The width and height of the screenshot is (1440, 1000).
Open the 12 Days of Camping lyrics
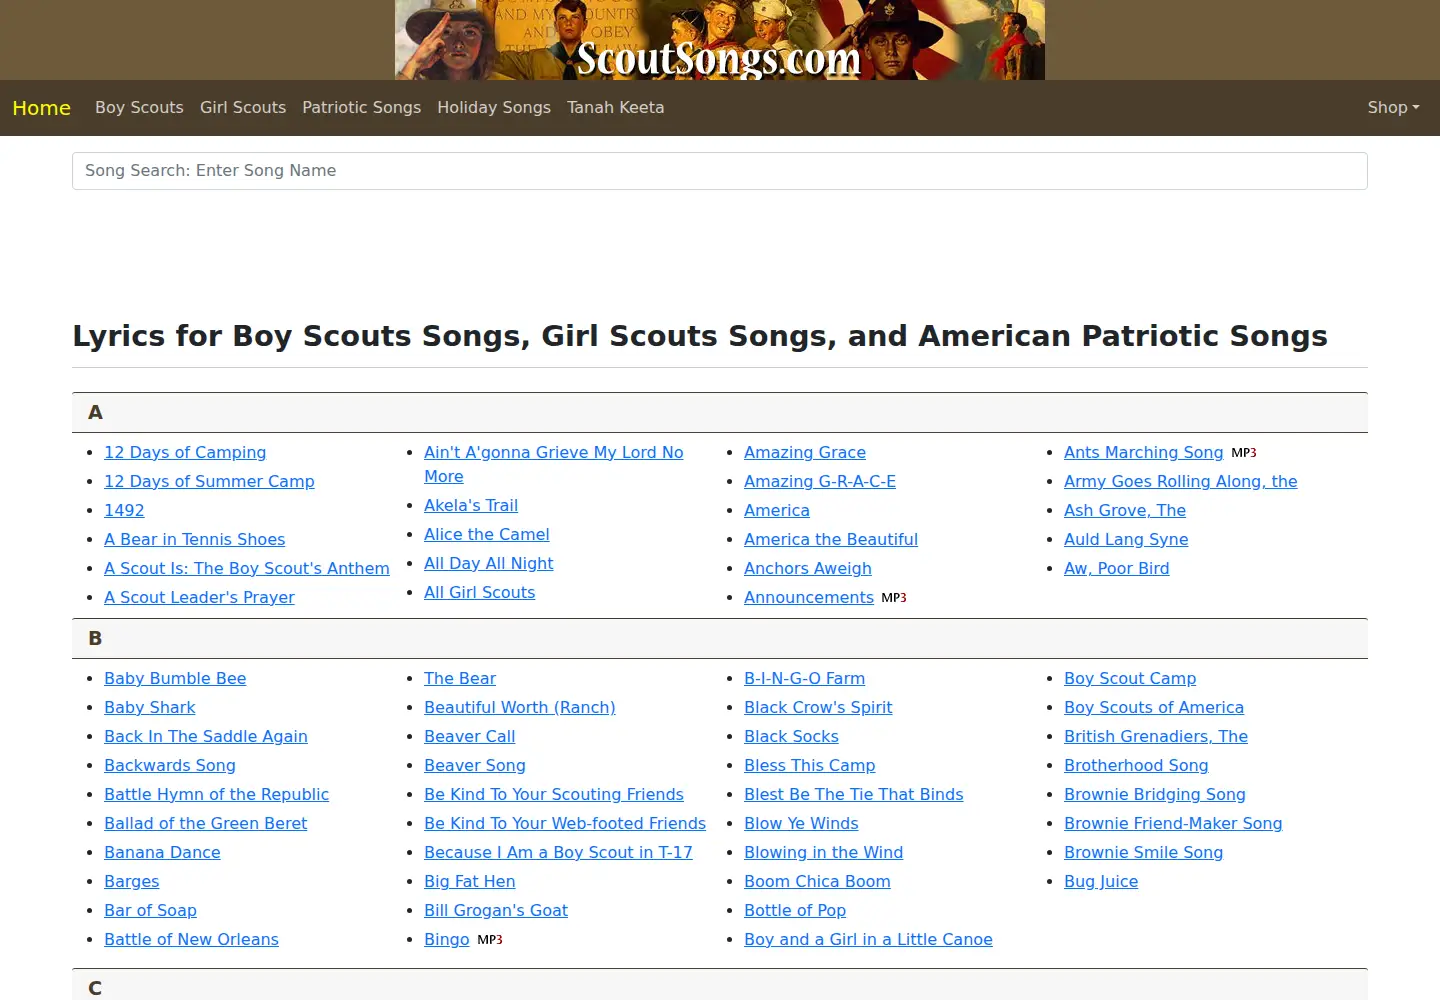pyautogui.click(x=185, y=453)
